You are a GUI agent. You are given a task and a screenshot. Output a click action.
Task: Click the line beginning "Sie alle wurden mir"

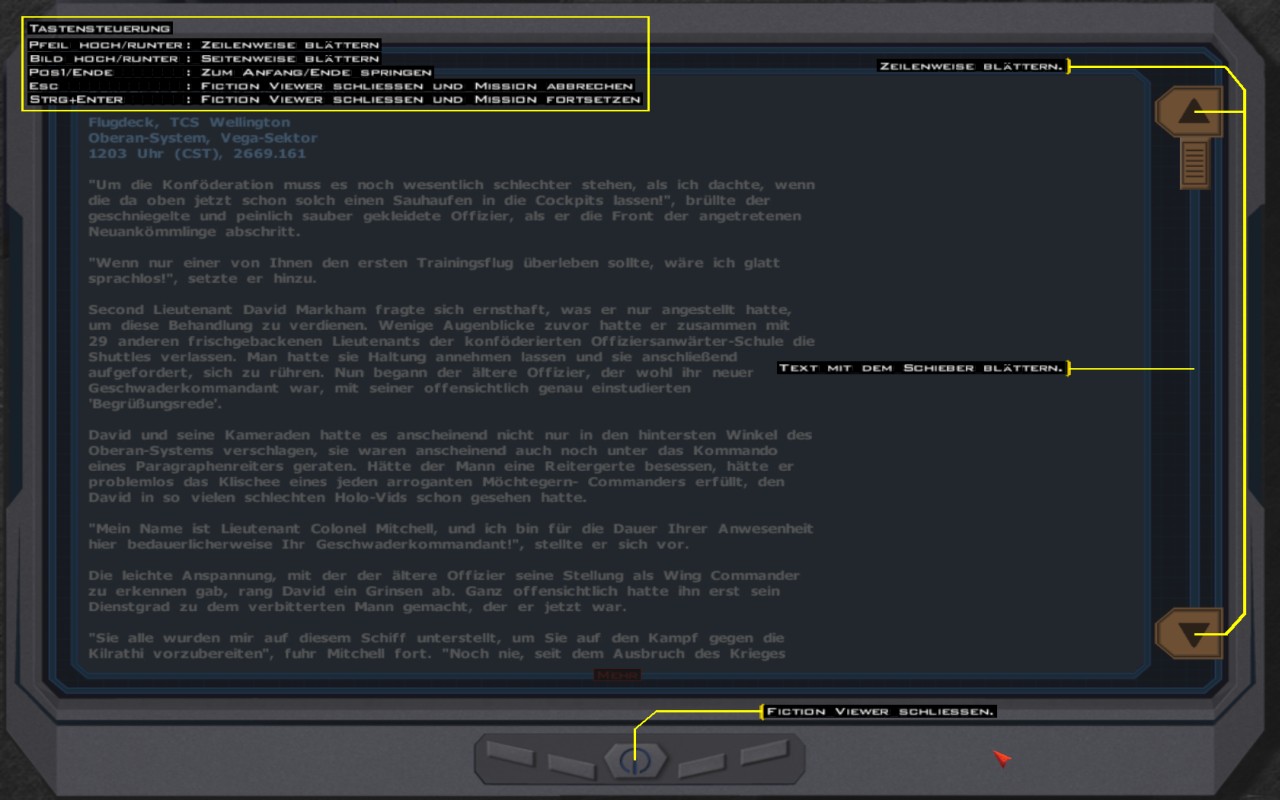click(436, 638)
